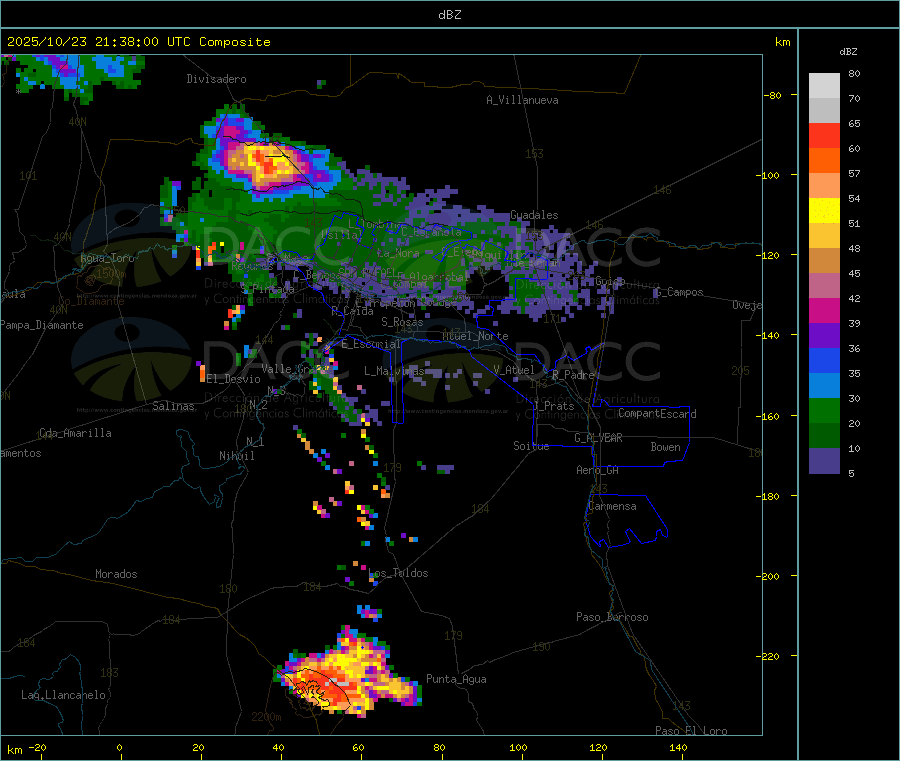This screenshot has height=761, width=900.
Task: Click the R_Padre map label
Action: pos(573,375)
